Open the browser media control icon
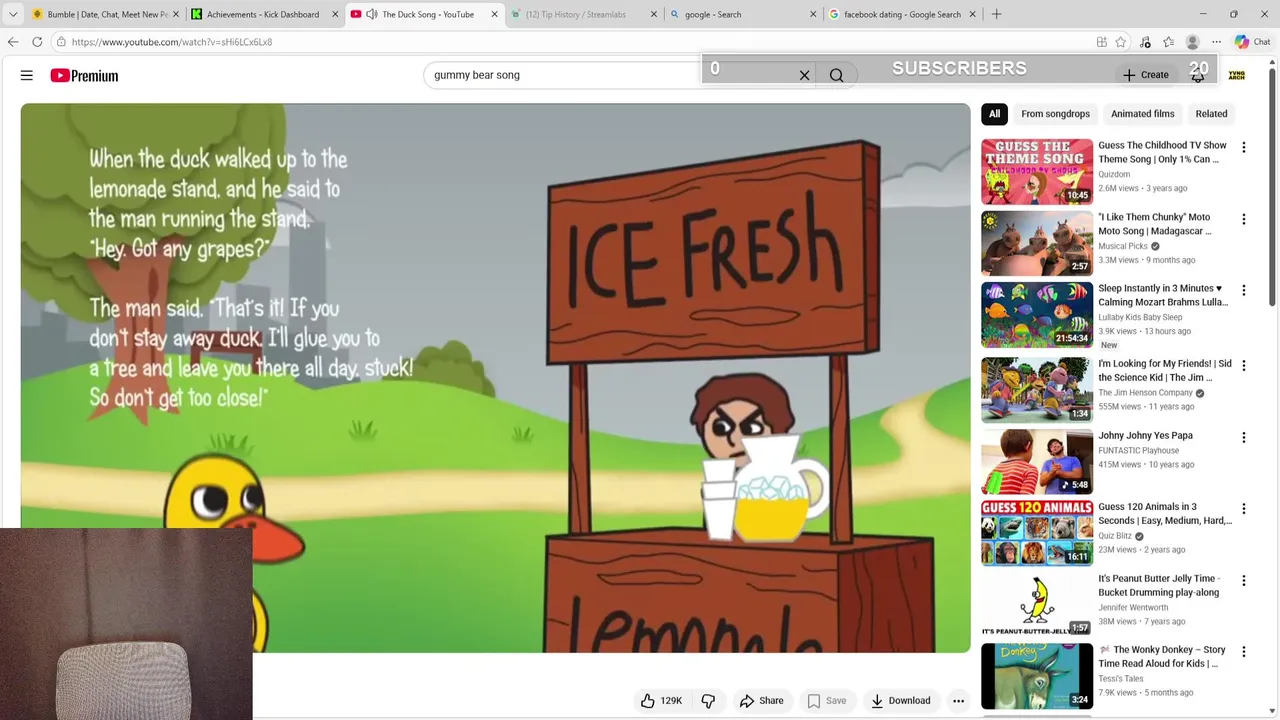The height and width of the screenshot is (720, 1280). [x=1145, y=42]
